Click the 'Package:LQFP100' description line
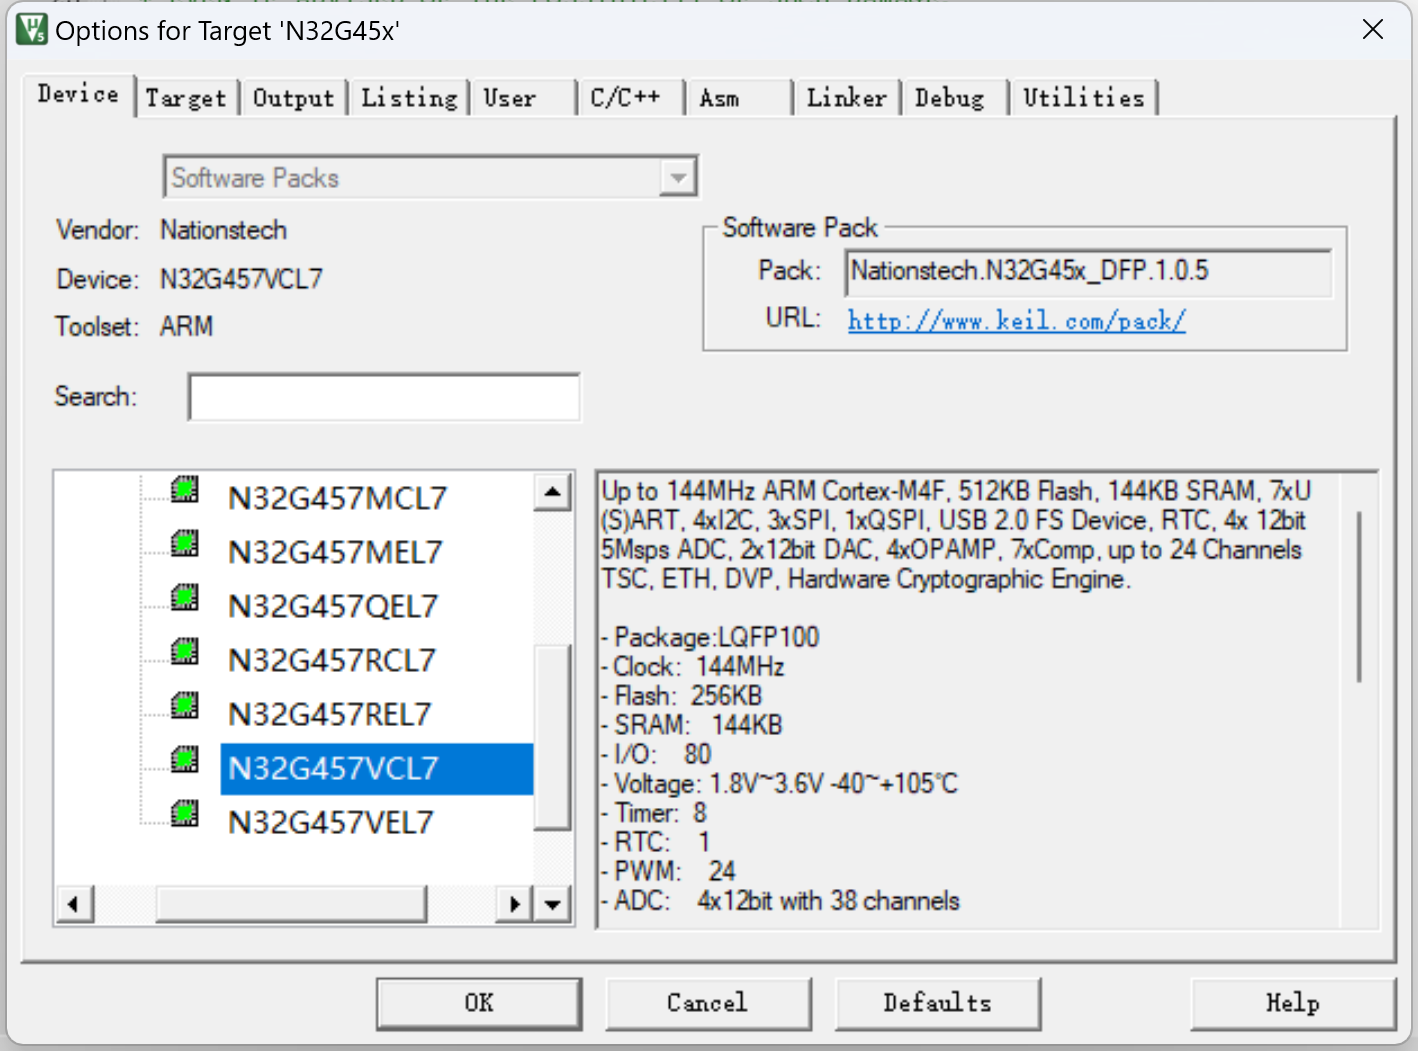 pyautogui.click(x=710, y=637)
